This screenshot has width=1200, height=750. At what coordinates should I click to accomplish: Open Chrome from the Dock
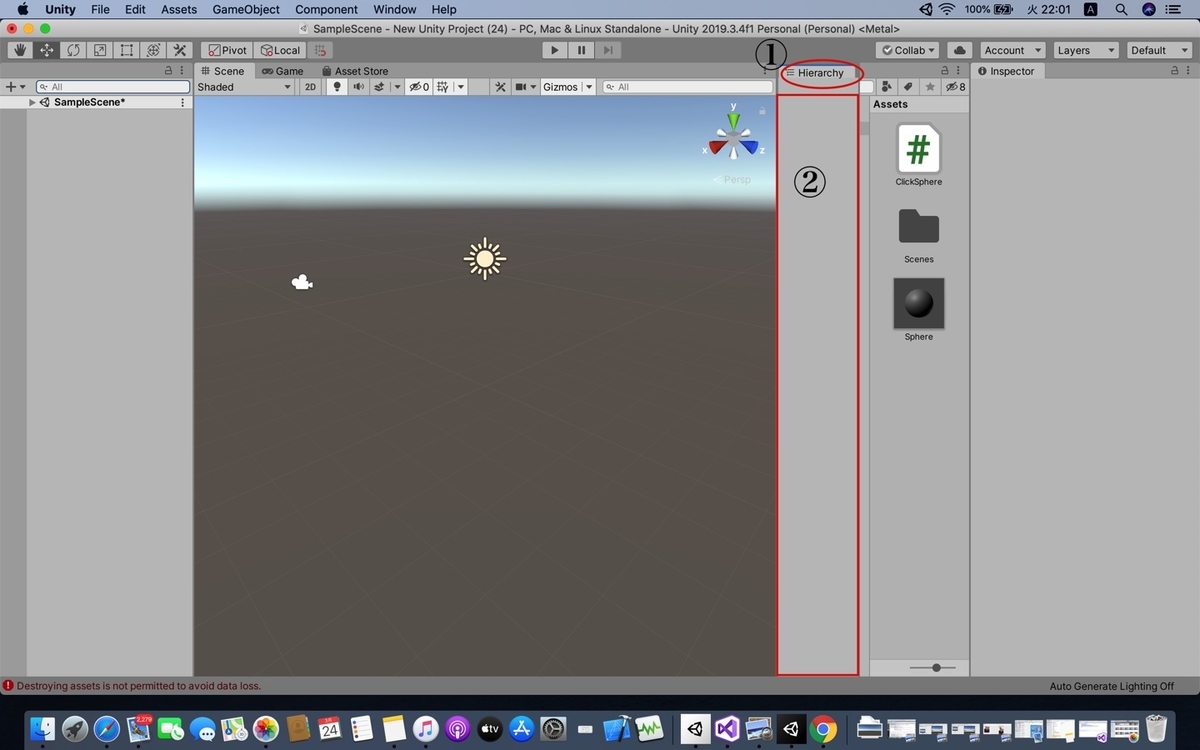823,729
